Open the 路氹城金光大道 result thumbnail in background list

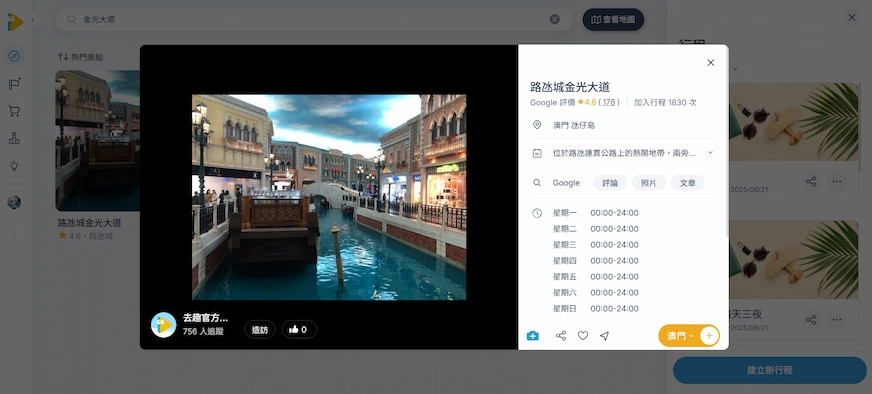pos(97,140)
